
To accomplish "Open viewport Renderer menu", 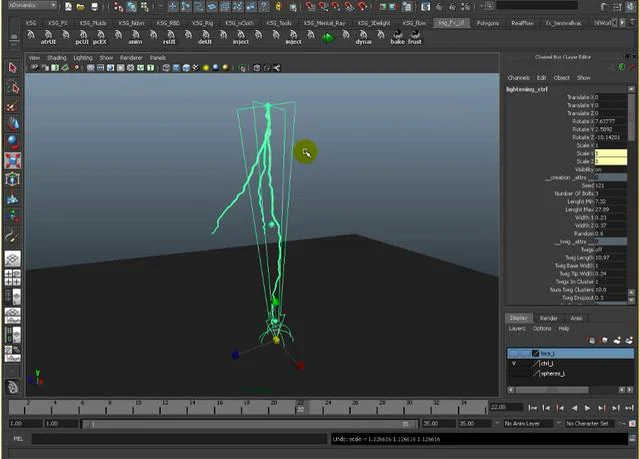I will pyautogui.click(x=131, y=58).
